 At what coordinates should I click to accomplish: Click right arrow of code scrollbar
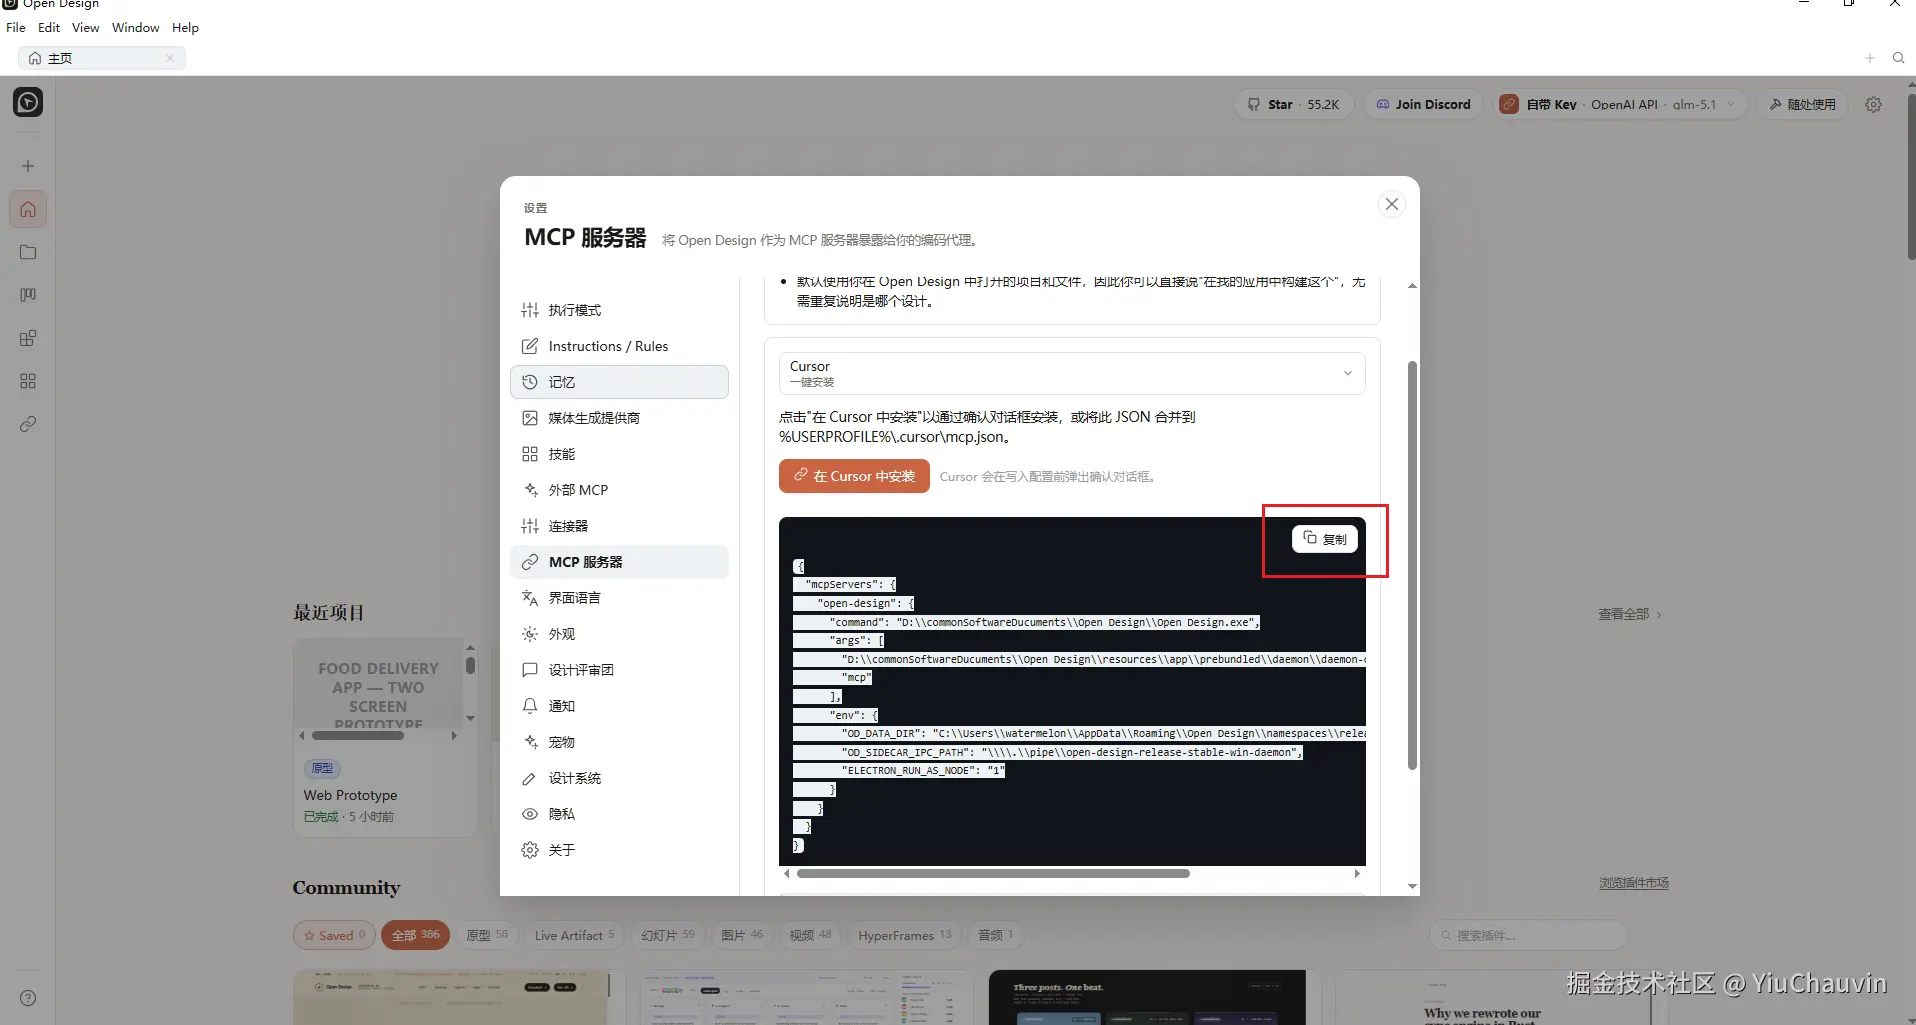[1357, 873]
